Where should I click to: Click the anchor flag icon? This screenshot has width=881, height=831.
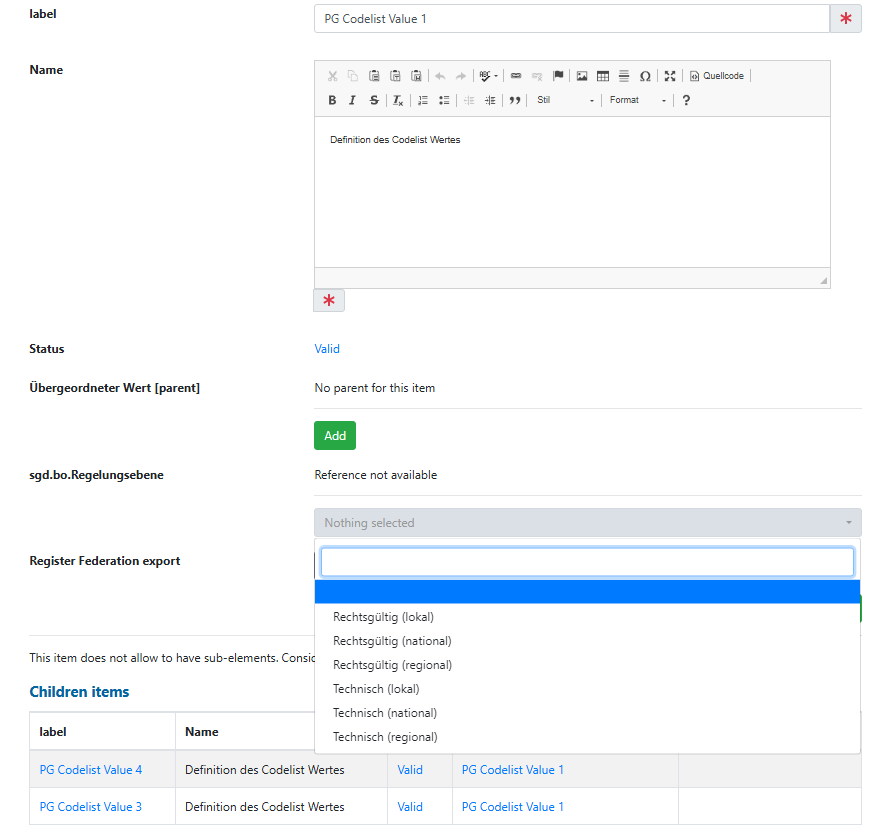point(559,76)
